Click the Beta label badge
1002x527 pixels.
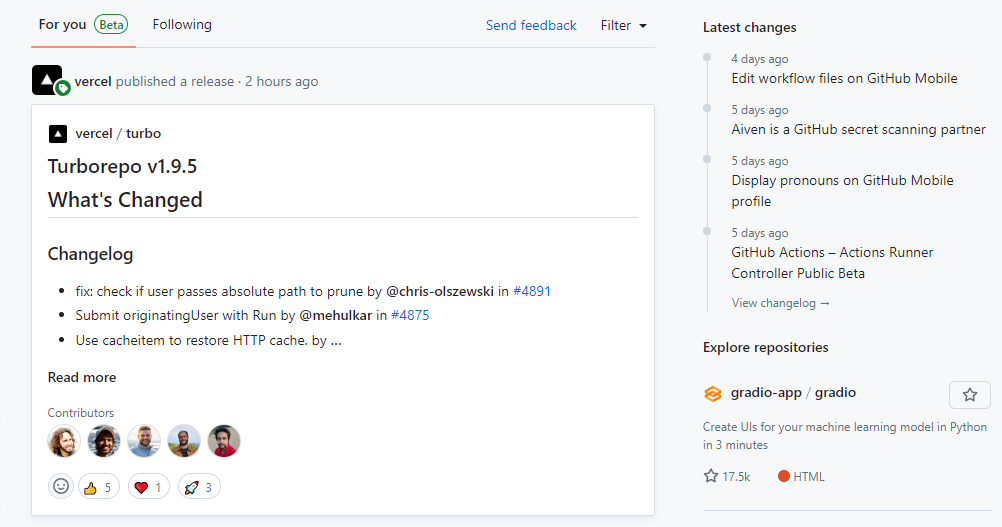(x=111, y=25)
